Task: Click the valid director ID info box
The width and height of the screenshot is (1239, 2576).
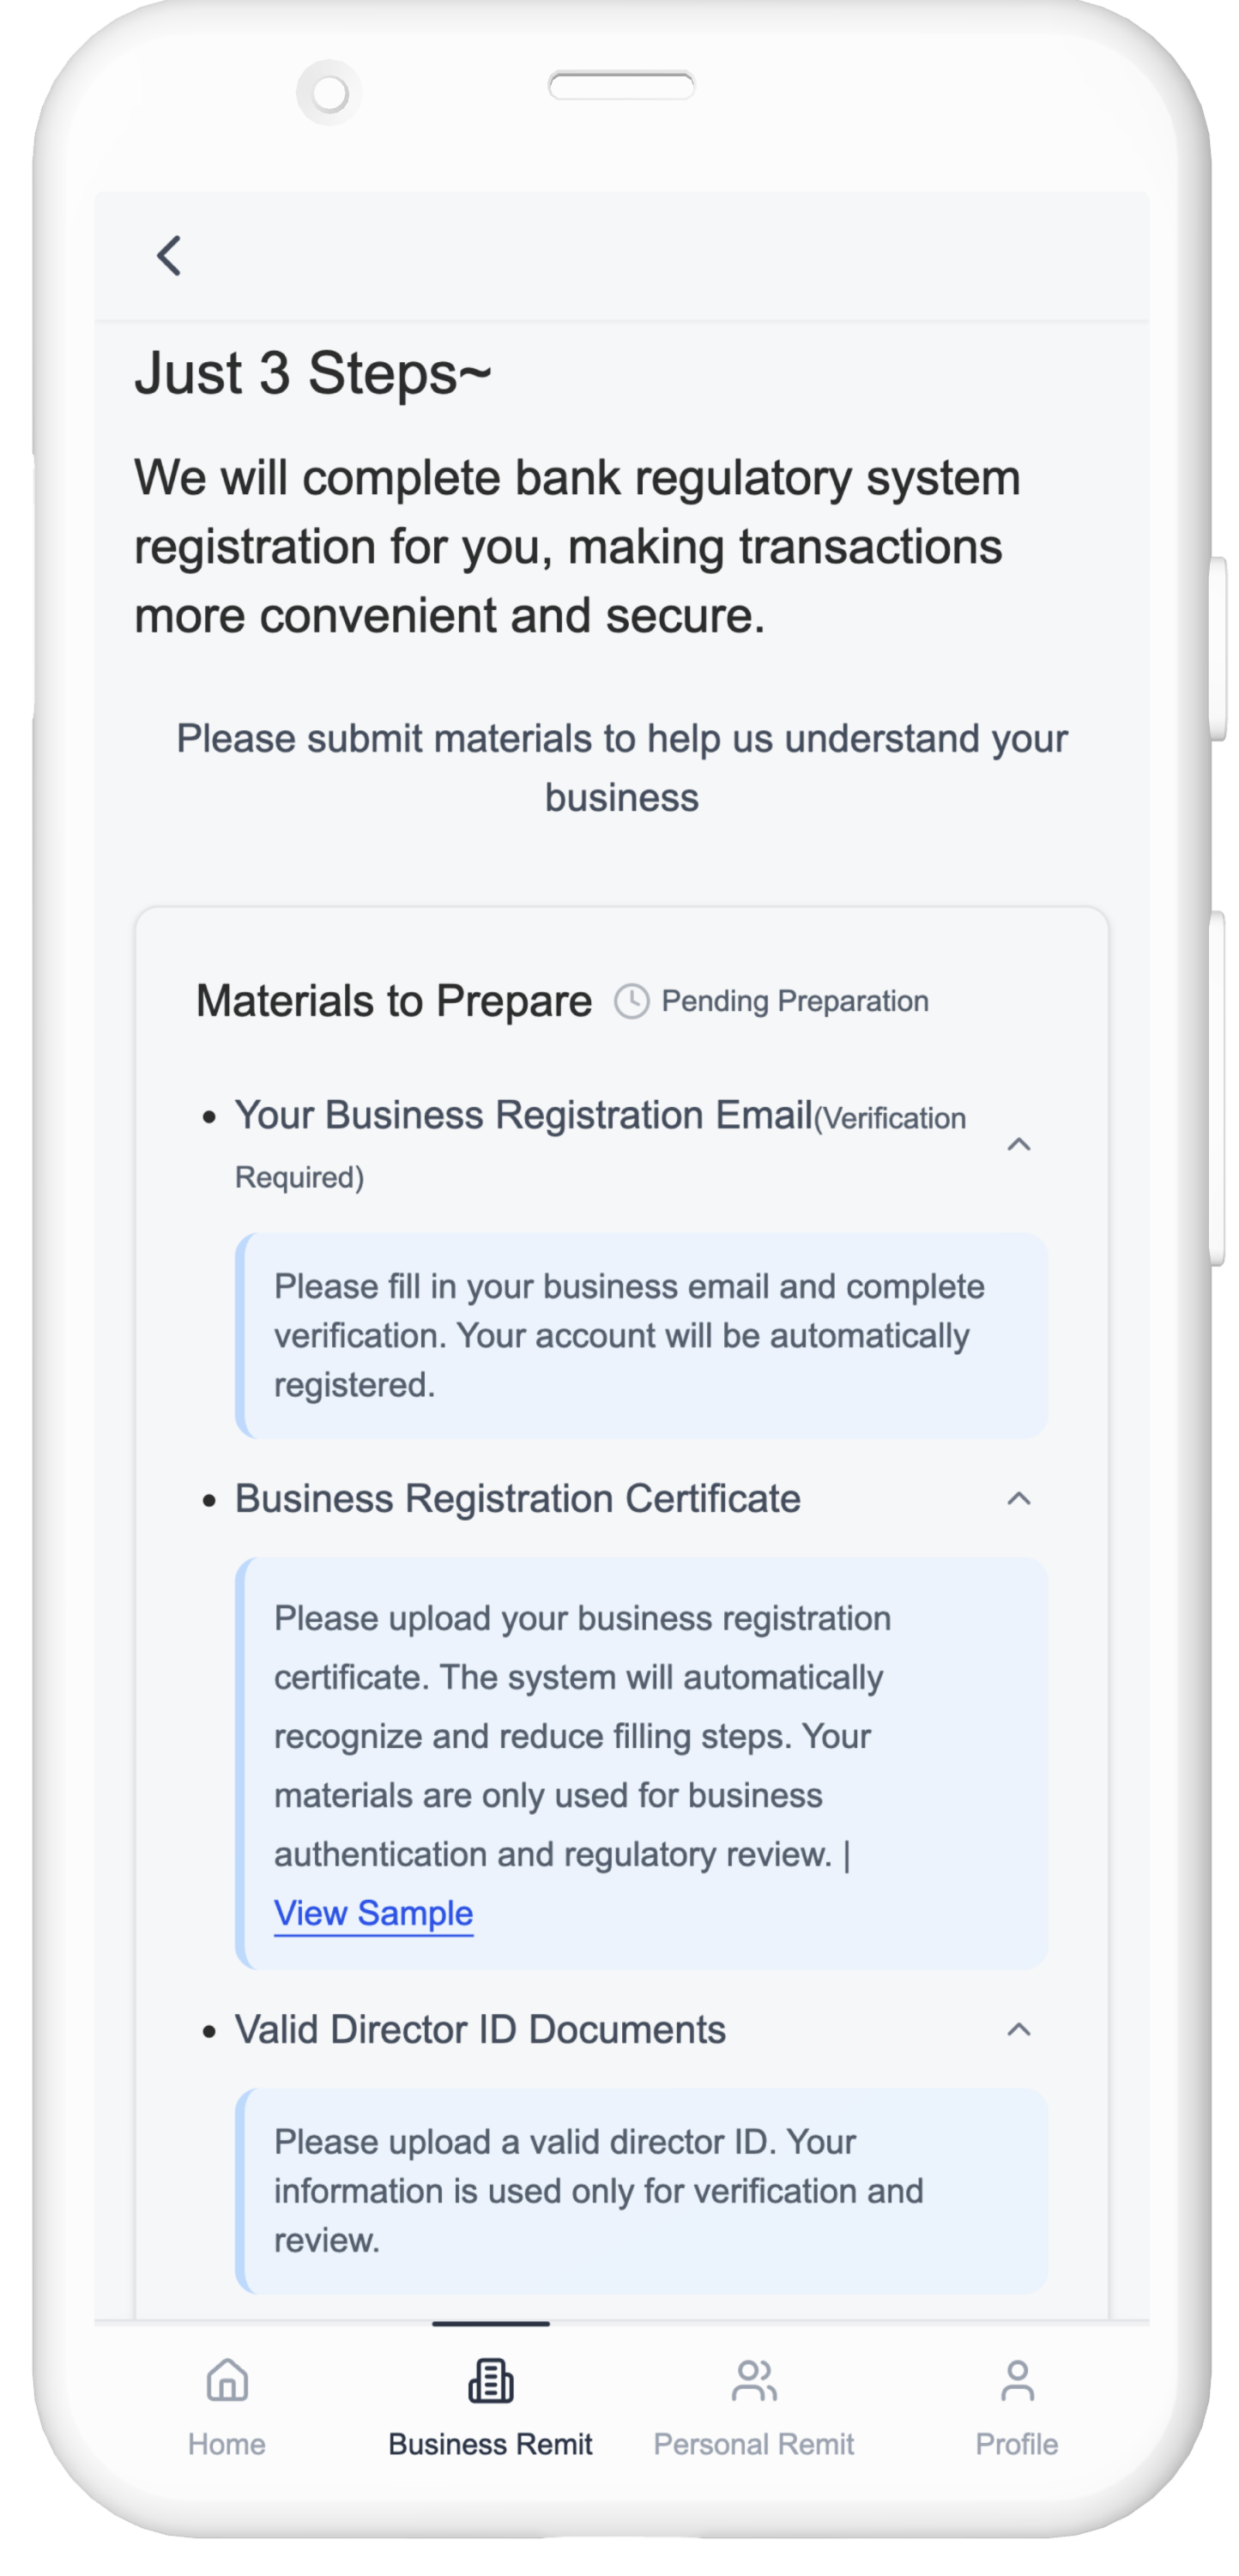Action: tap(641, 2191)
